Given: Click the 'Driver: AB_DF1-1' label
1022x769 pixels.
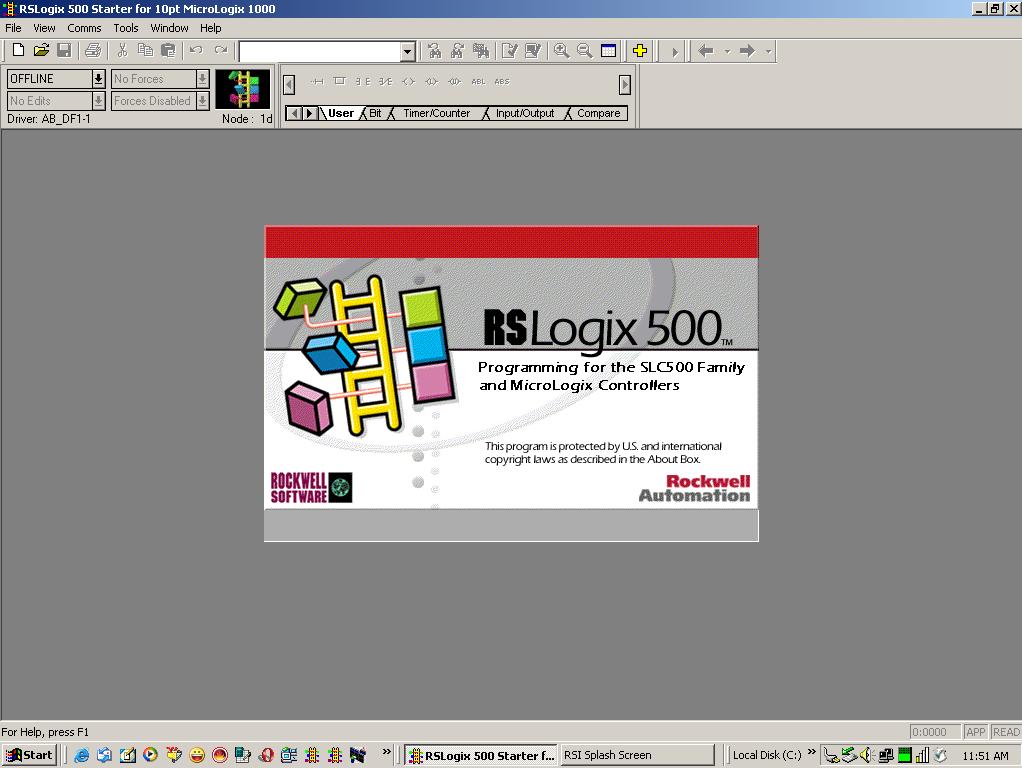Looking at the screenshot, I should click(49, 119).
